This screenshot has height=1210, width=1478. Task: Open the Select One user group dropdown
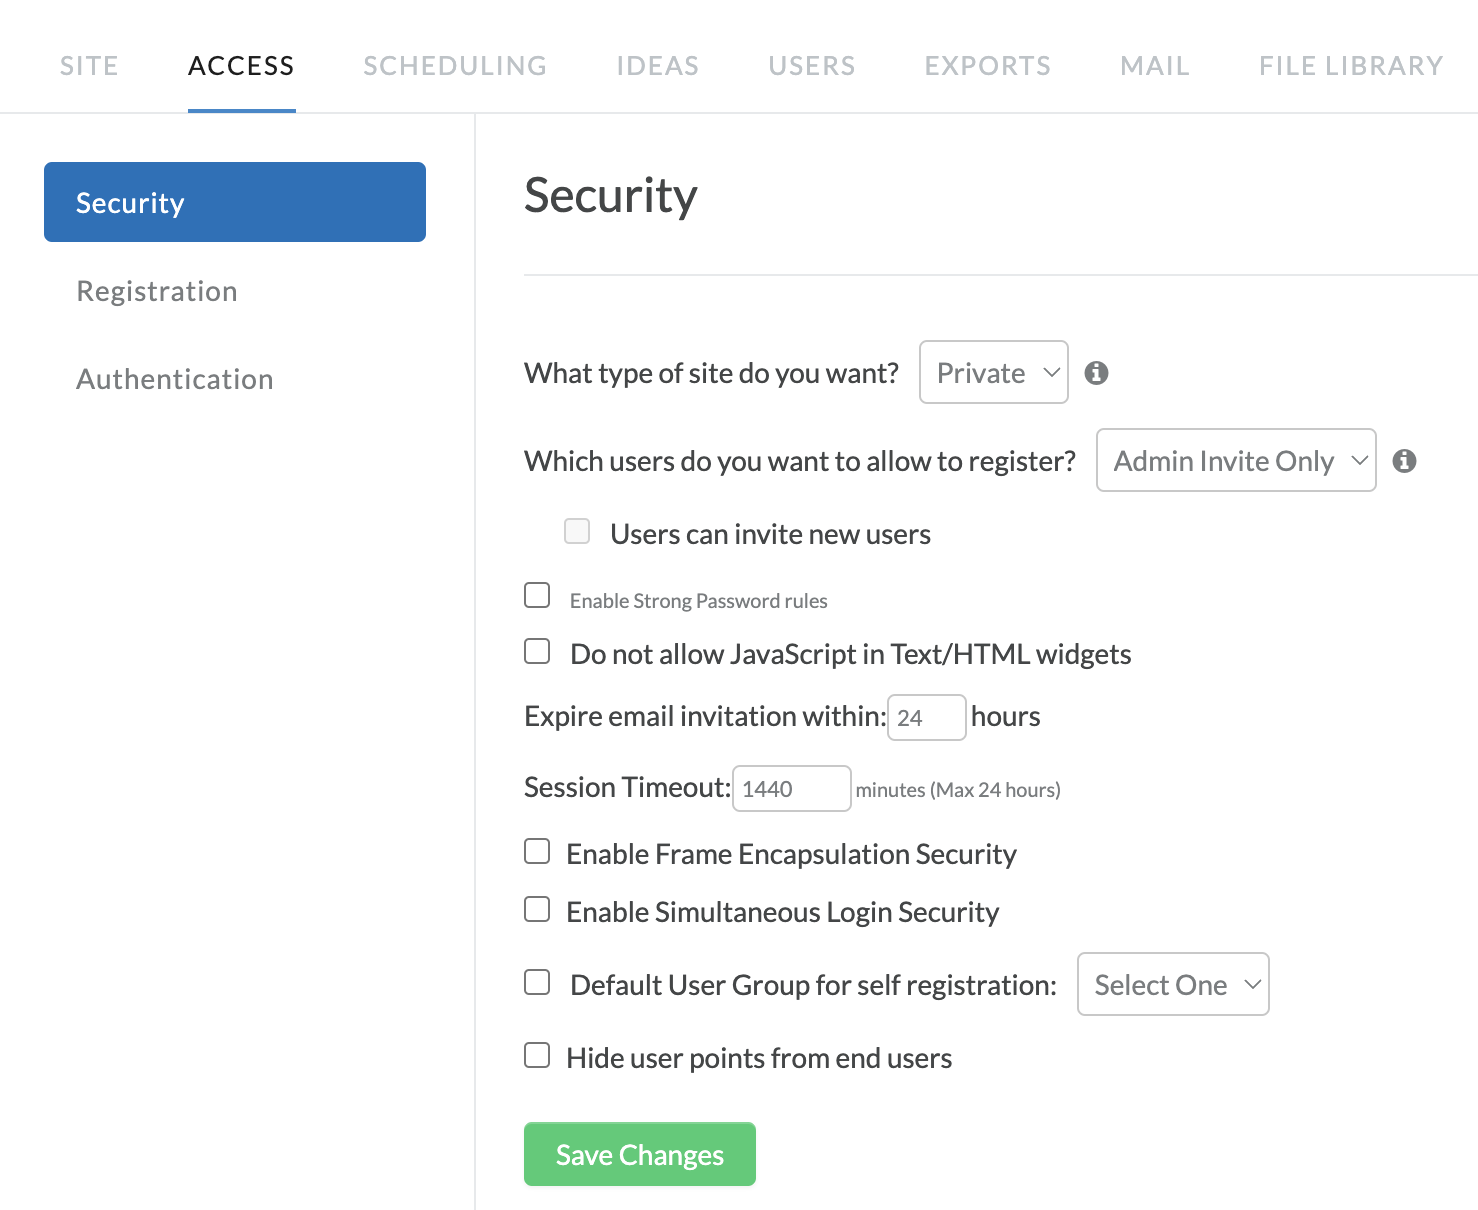1173,984
